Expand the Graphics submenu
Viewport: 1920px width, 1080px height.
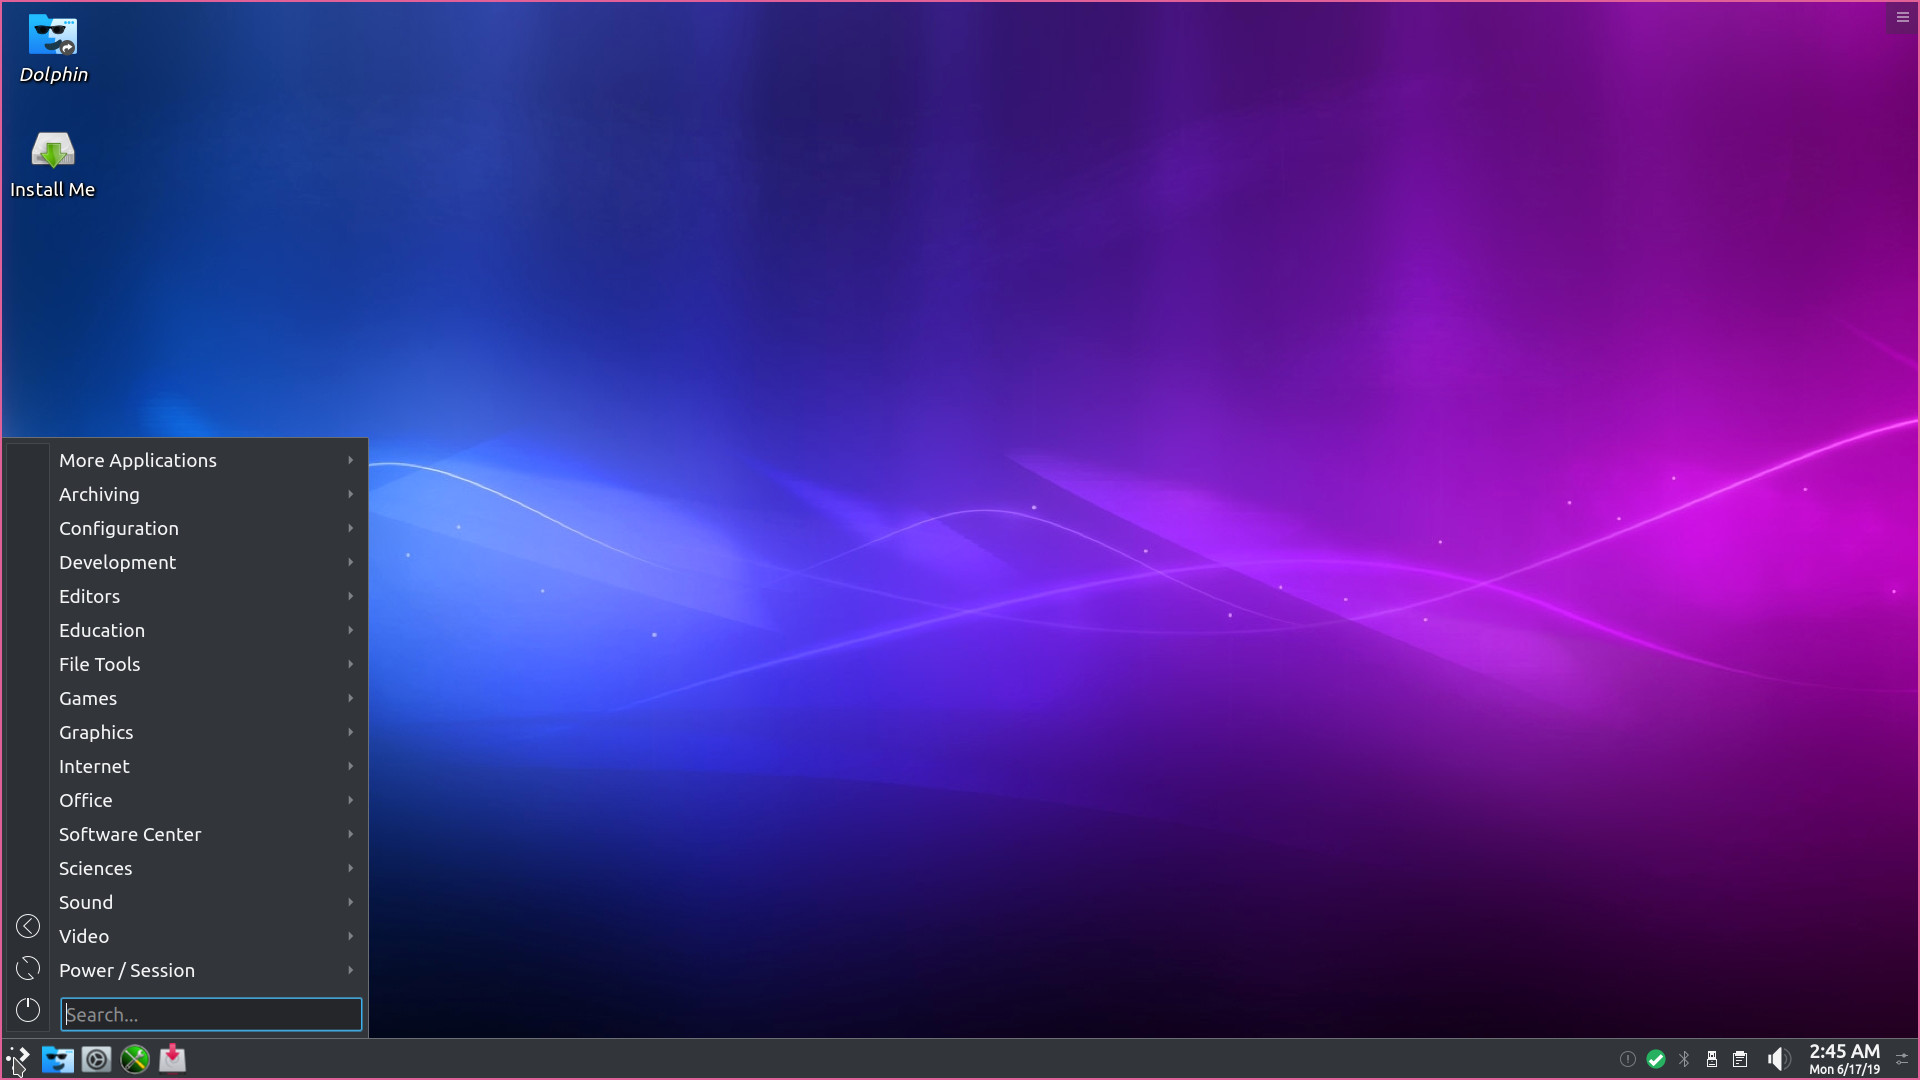pos(96,732)
